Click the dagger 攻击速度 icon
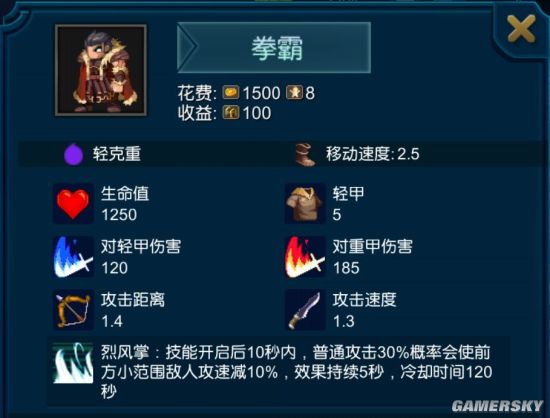 tap(304, 310)
